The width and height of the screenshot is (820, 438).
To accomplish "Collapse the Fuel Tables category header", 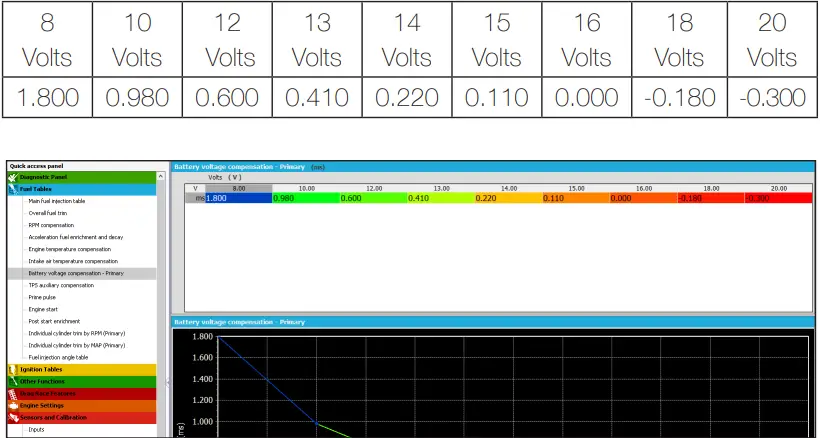I will [x=82, y=189].
